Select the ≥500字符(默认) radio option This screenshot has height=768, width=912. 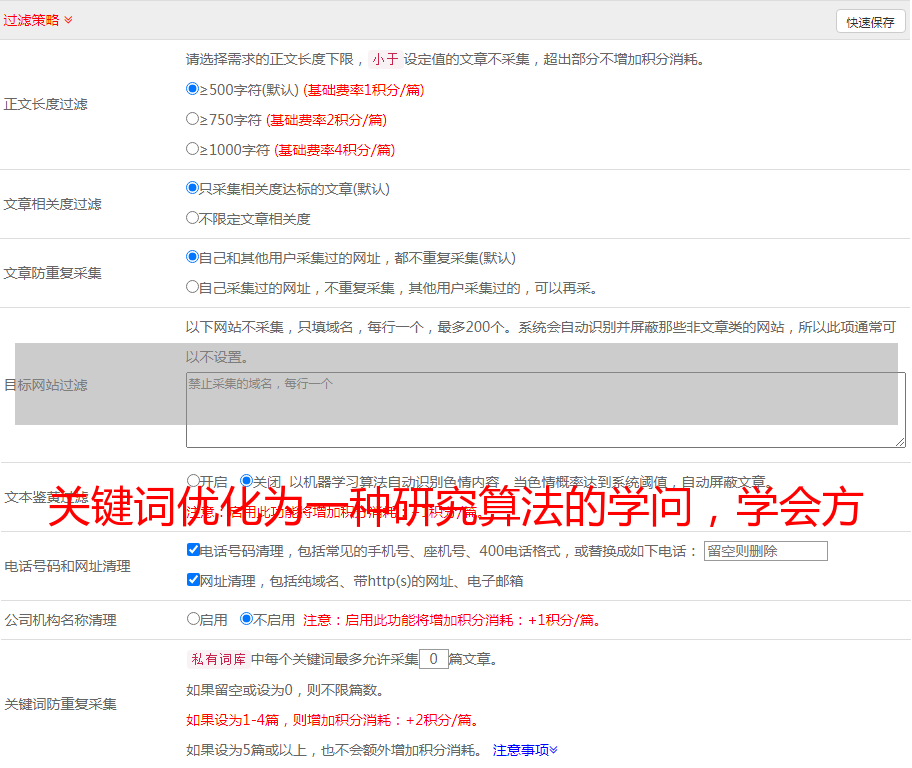(x=193, y=89)
